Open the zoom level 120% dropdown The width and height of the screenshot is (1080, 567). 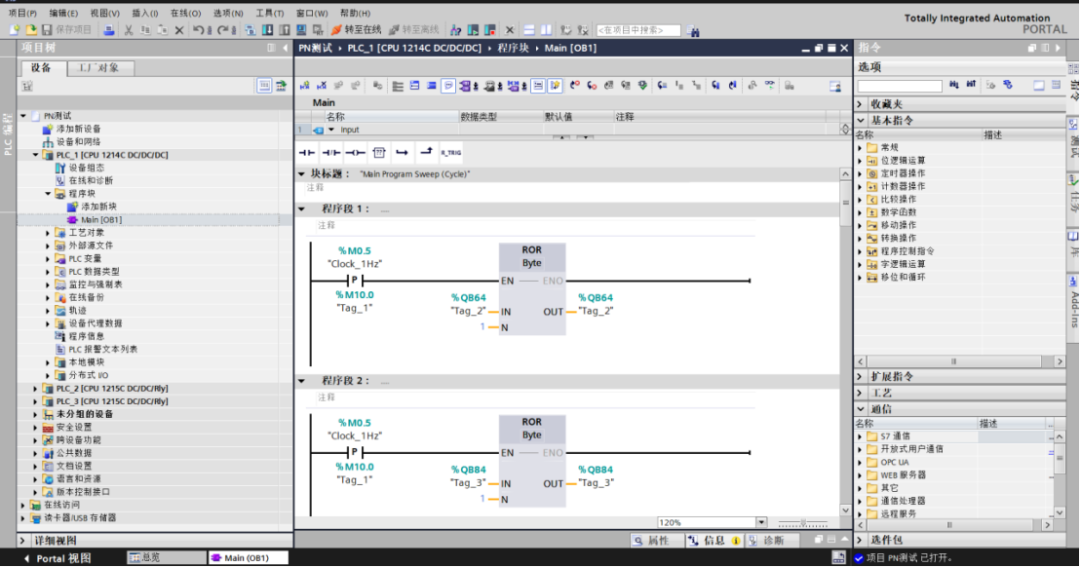click(x=761, y=523)
